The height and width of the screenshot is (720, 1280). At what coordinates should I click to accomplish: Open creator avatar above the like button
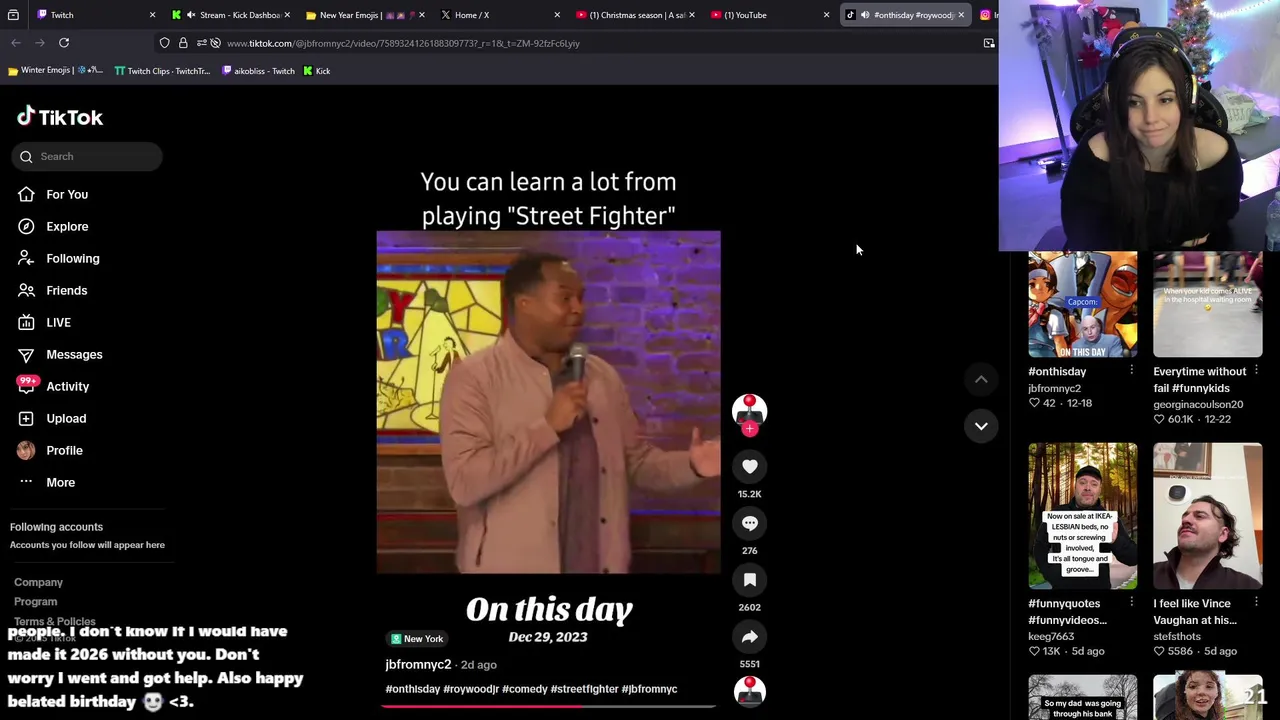coord(749,411)
